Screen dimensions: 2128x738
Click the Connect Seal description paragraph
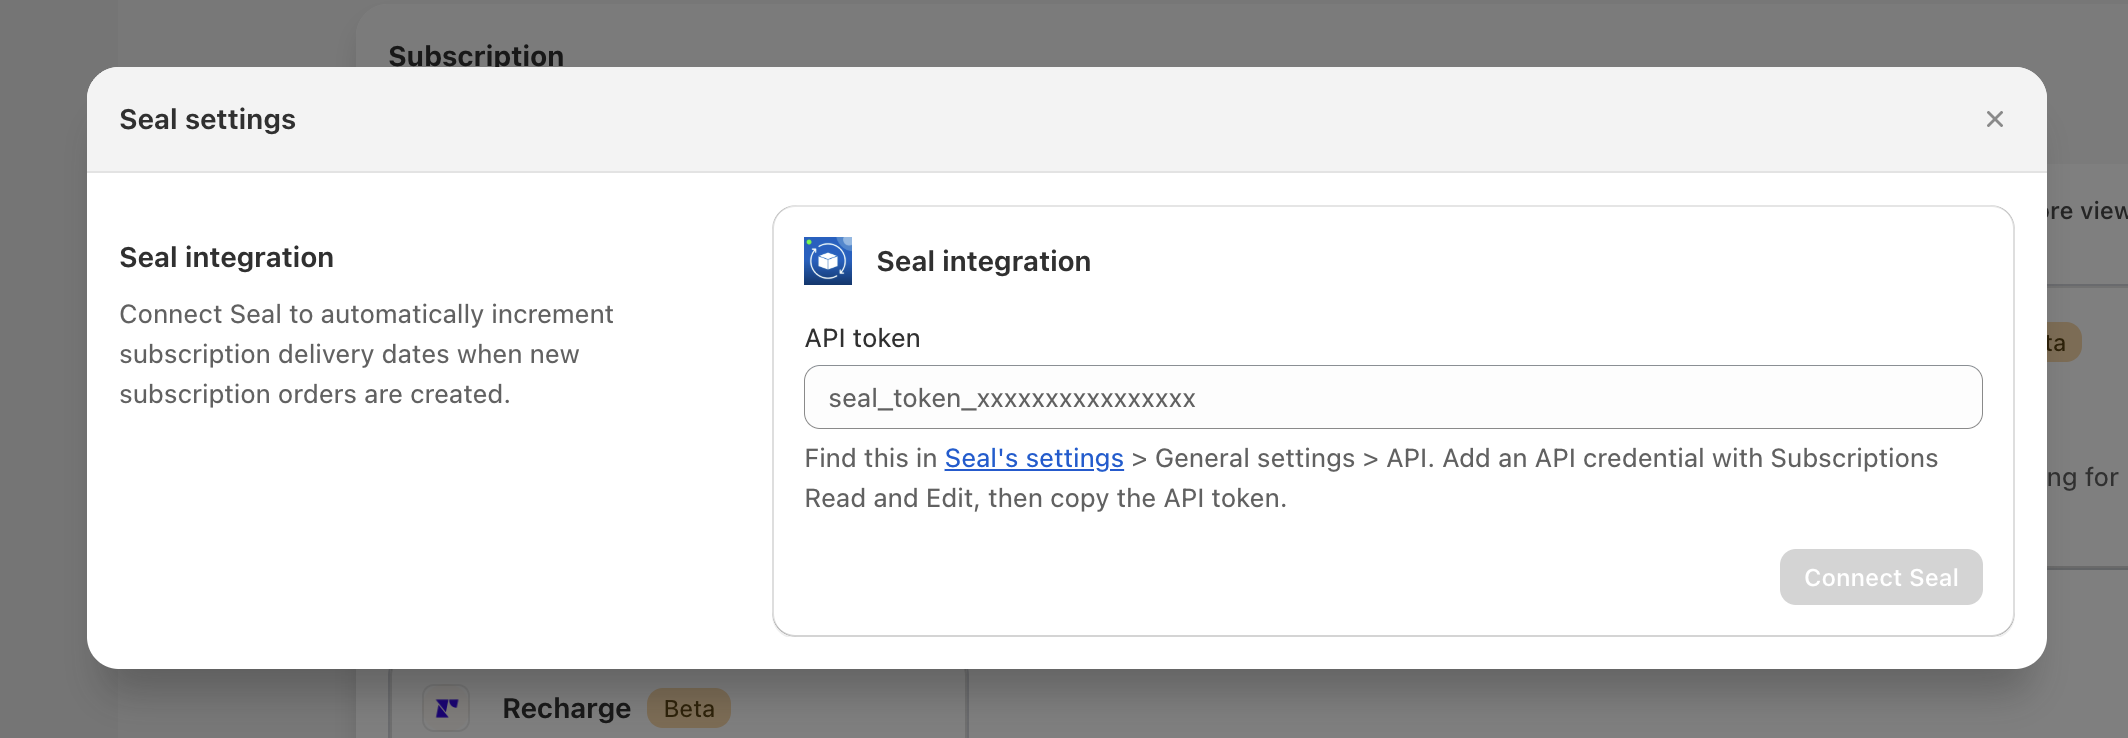[366, 354]
